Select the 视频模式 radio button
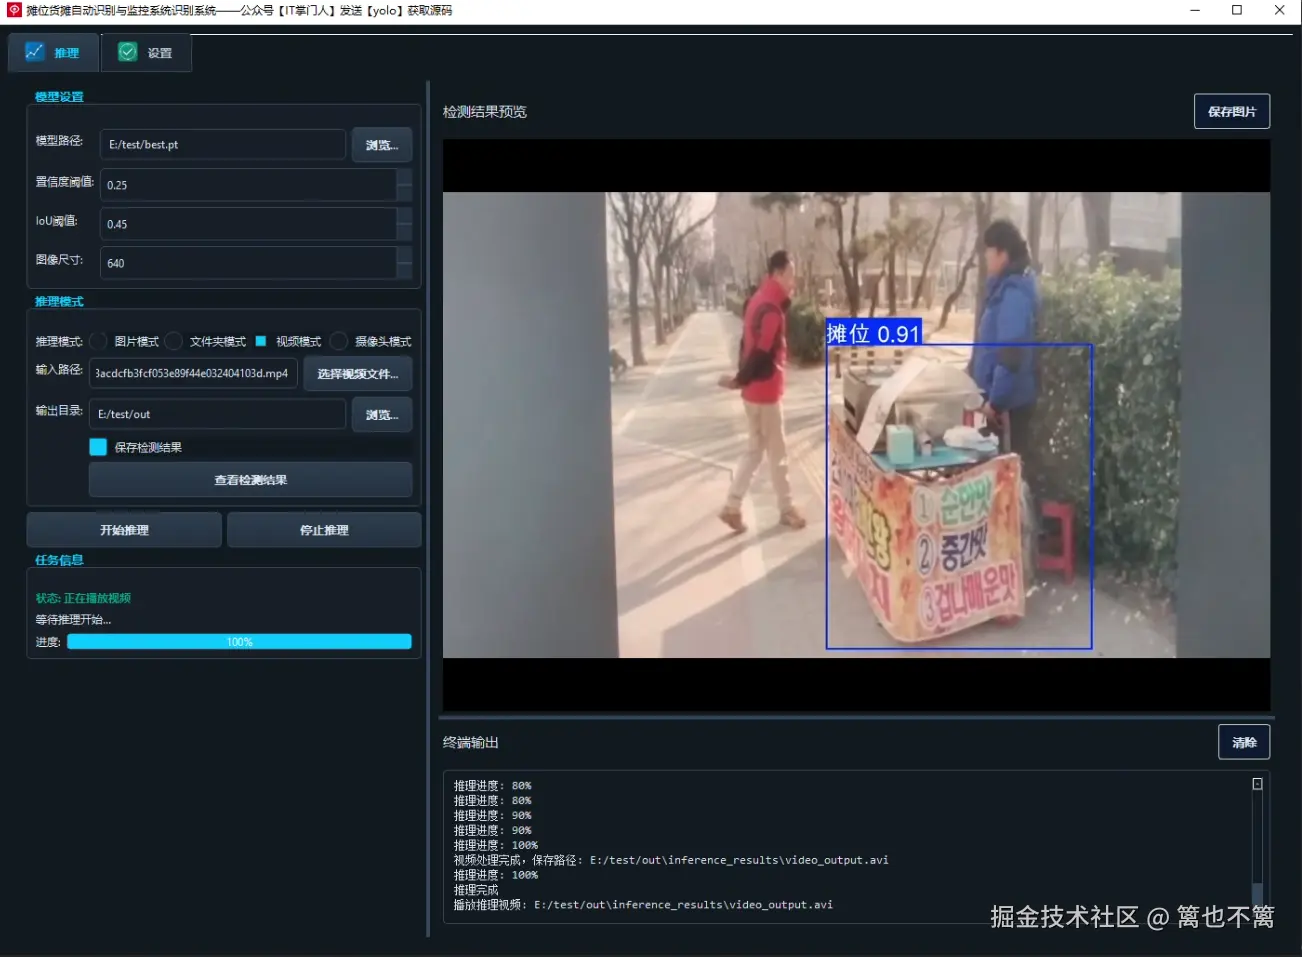Viewport: 1302px width, 957px height. click(x=261, y=341)
